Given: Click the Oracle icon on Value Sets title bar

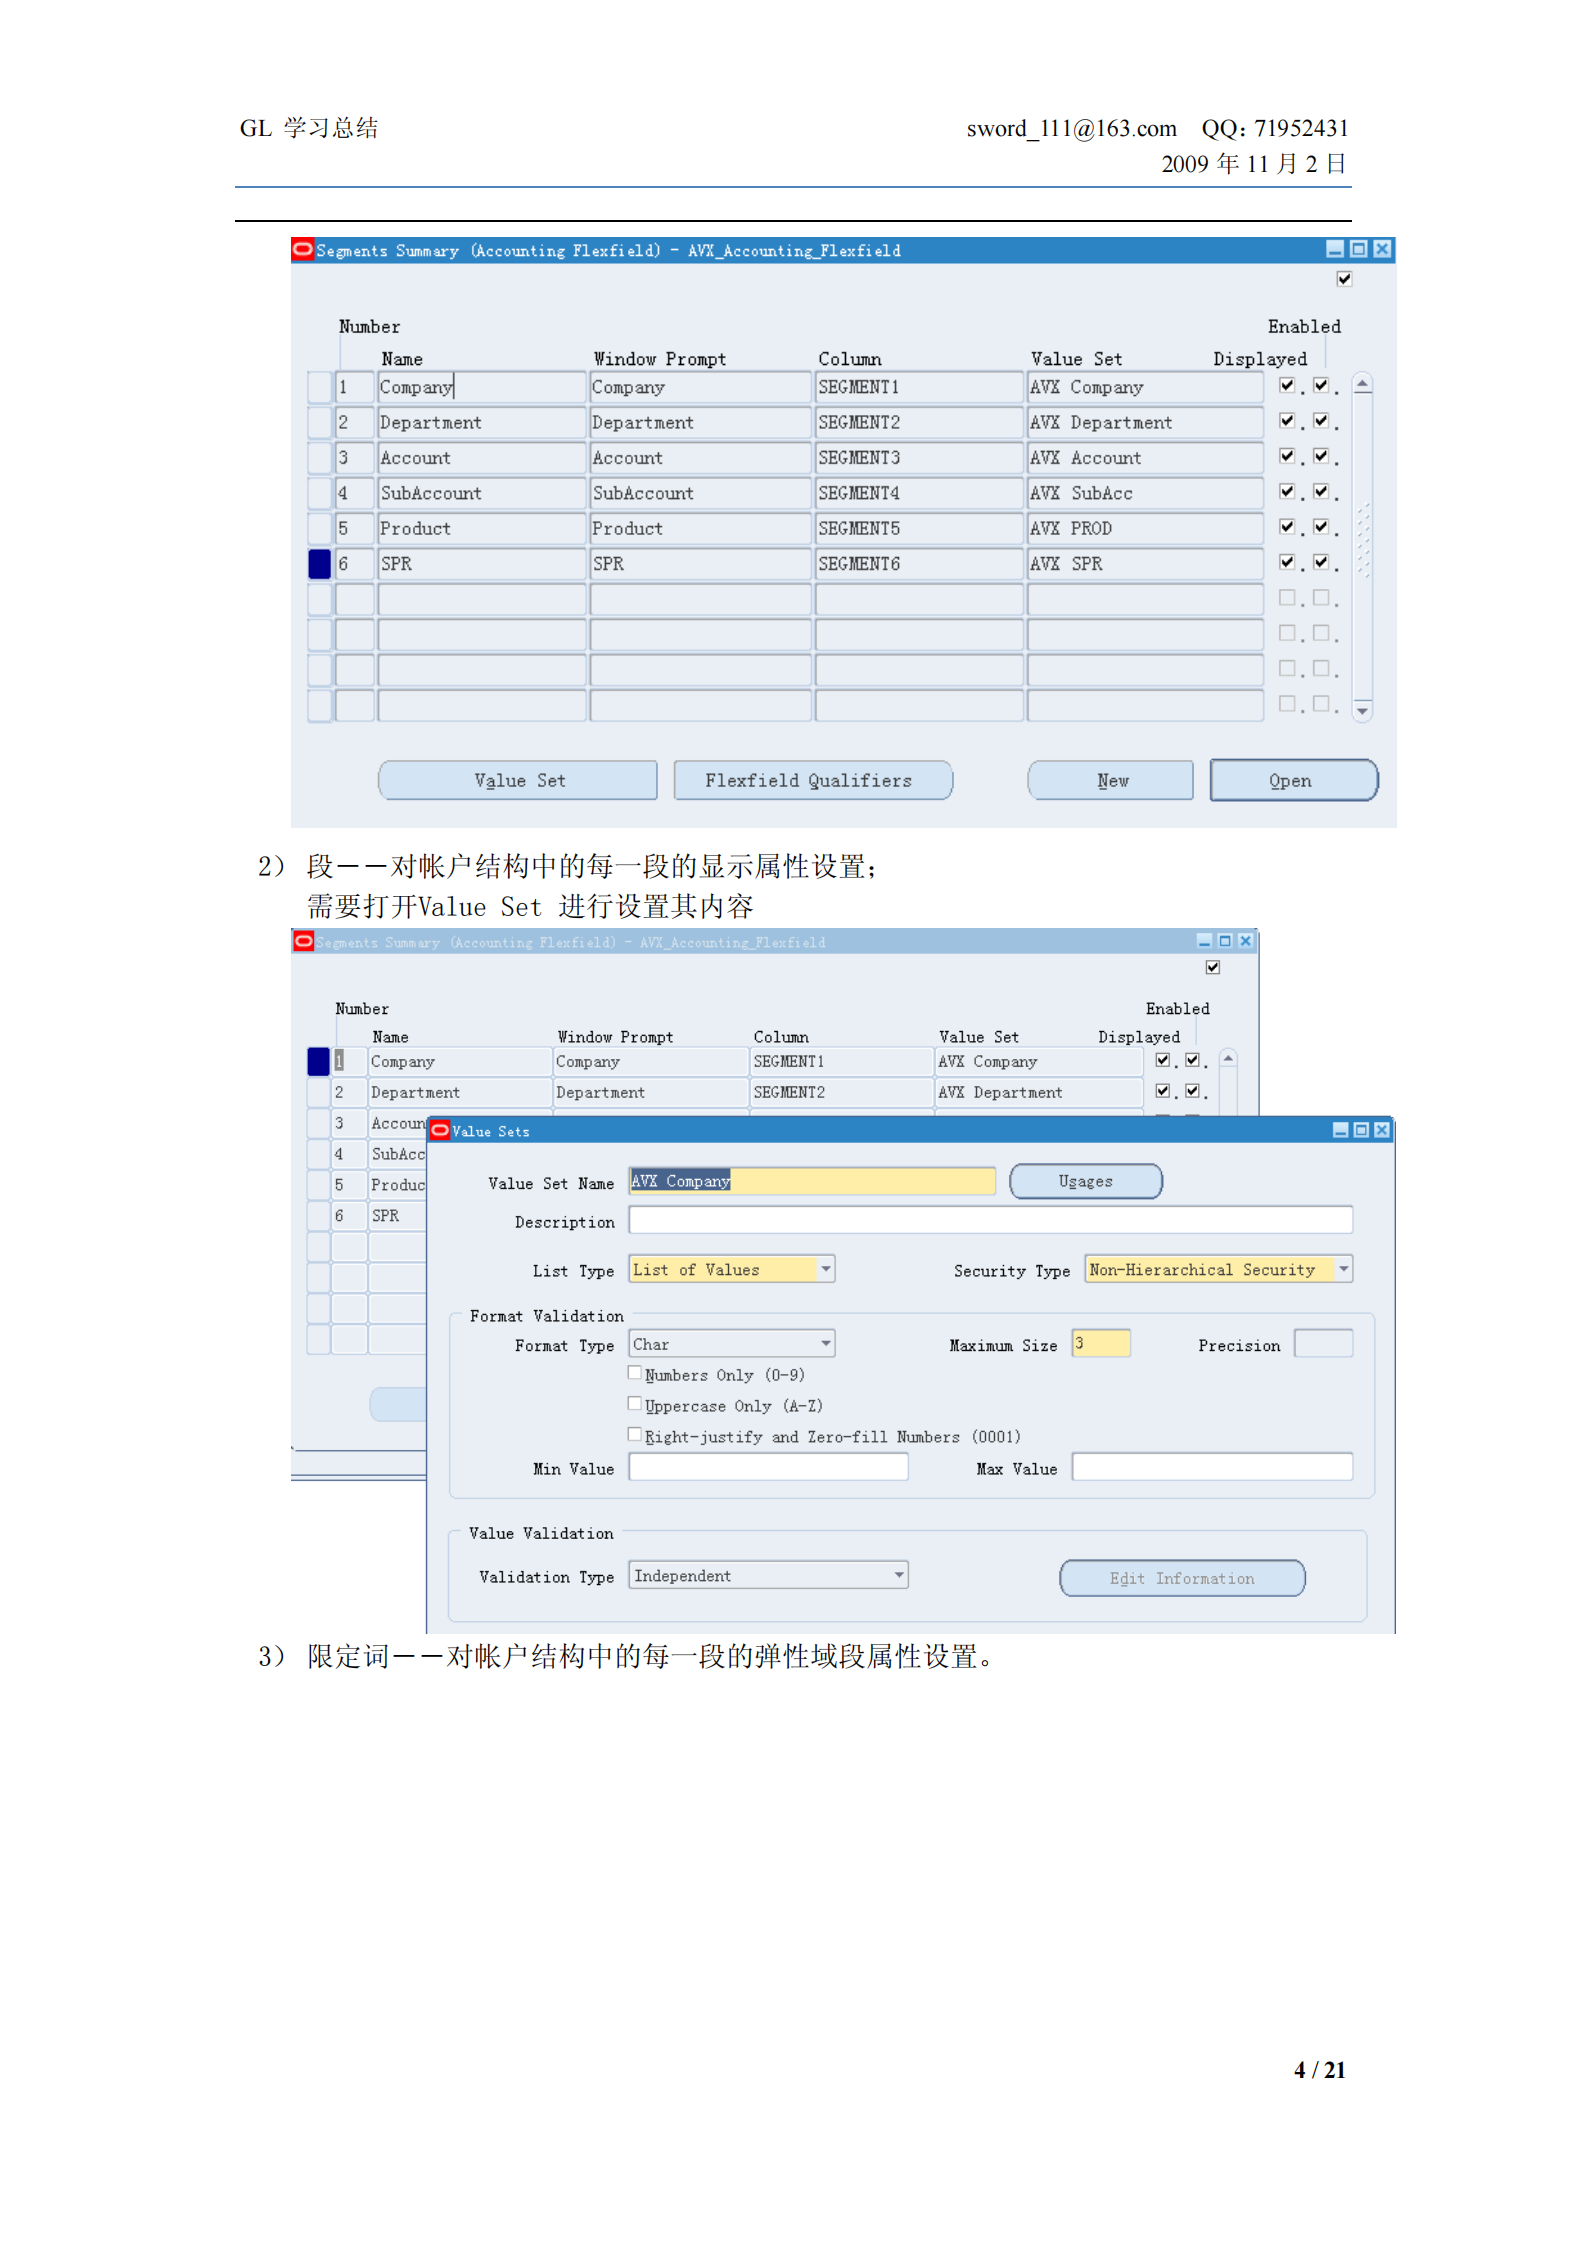Looking at the screenshot, I should click(x=440, y=1130).
